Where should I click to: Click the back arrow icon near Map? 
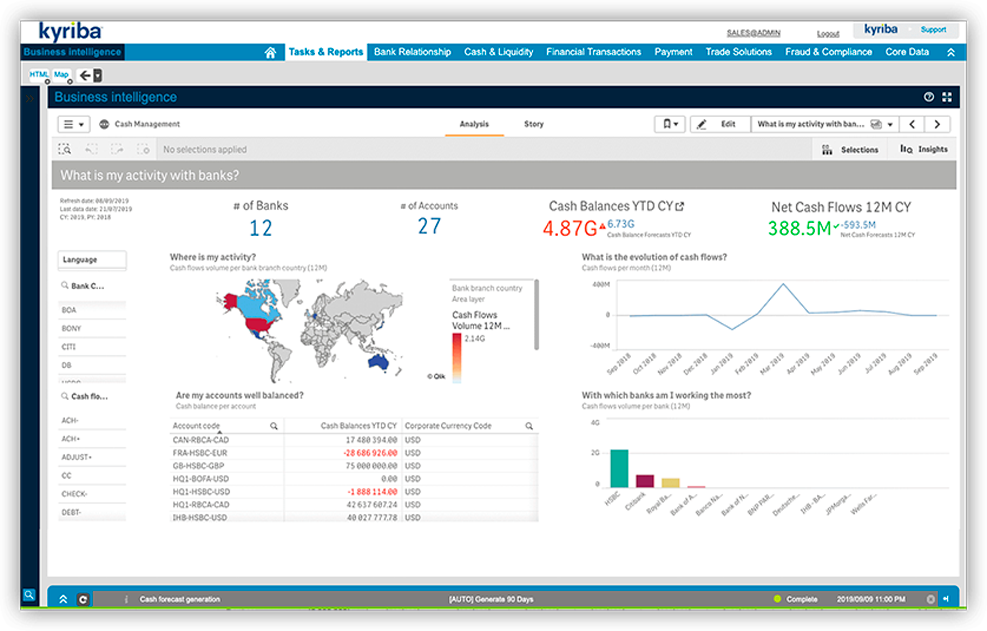(x=86, y=75)
